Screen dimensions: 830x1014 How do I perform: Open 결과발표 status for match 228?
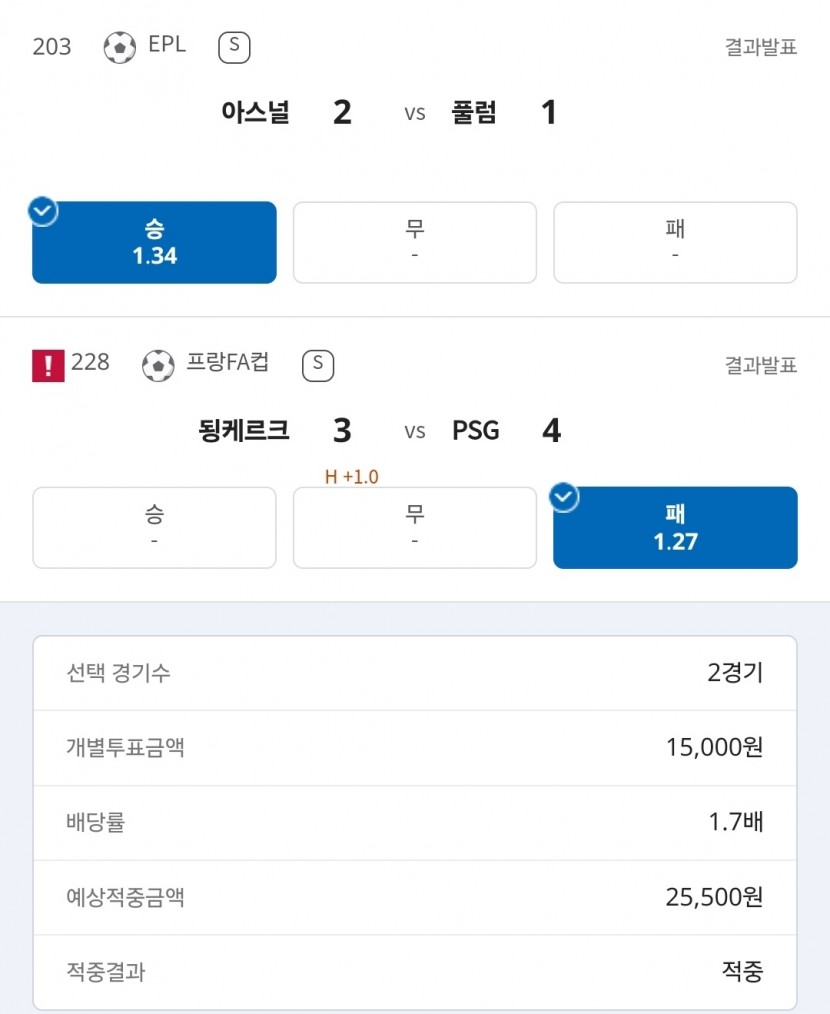[x=761, y=365]
